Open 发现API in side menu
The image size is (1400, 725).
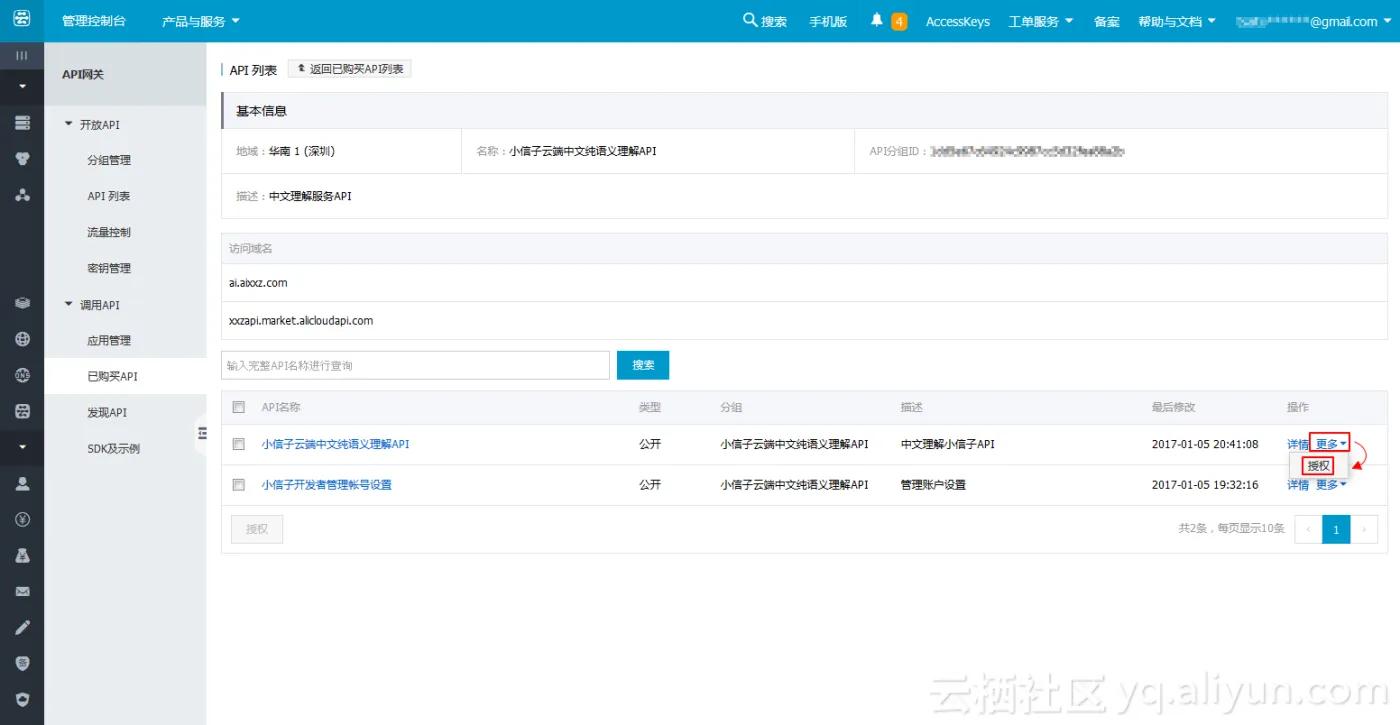(107, 412)
